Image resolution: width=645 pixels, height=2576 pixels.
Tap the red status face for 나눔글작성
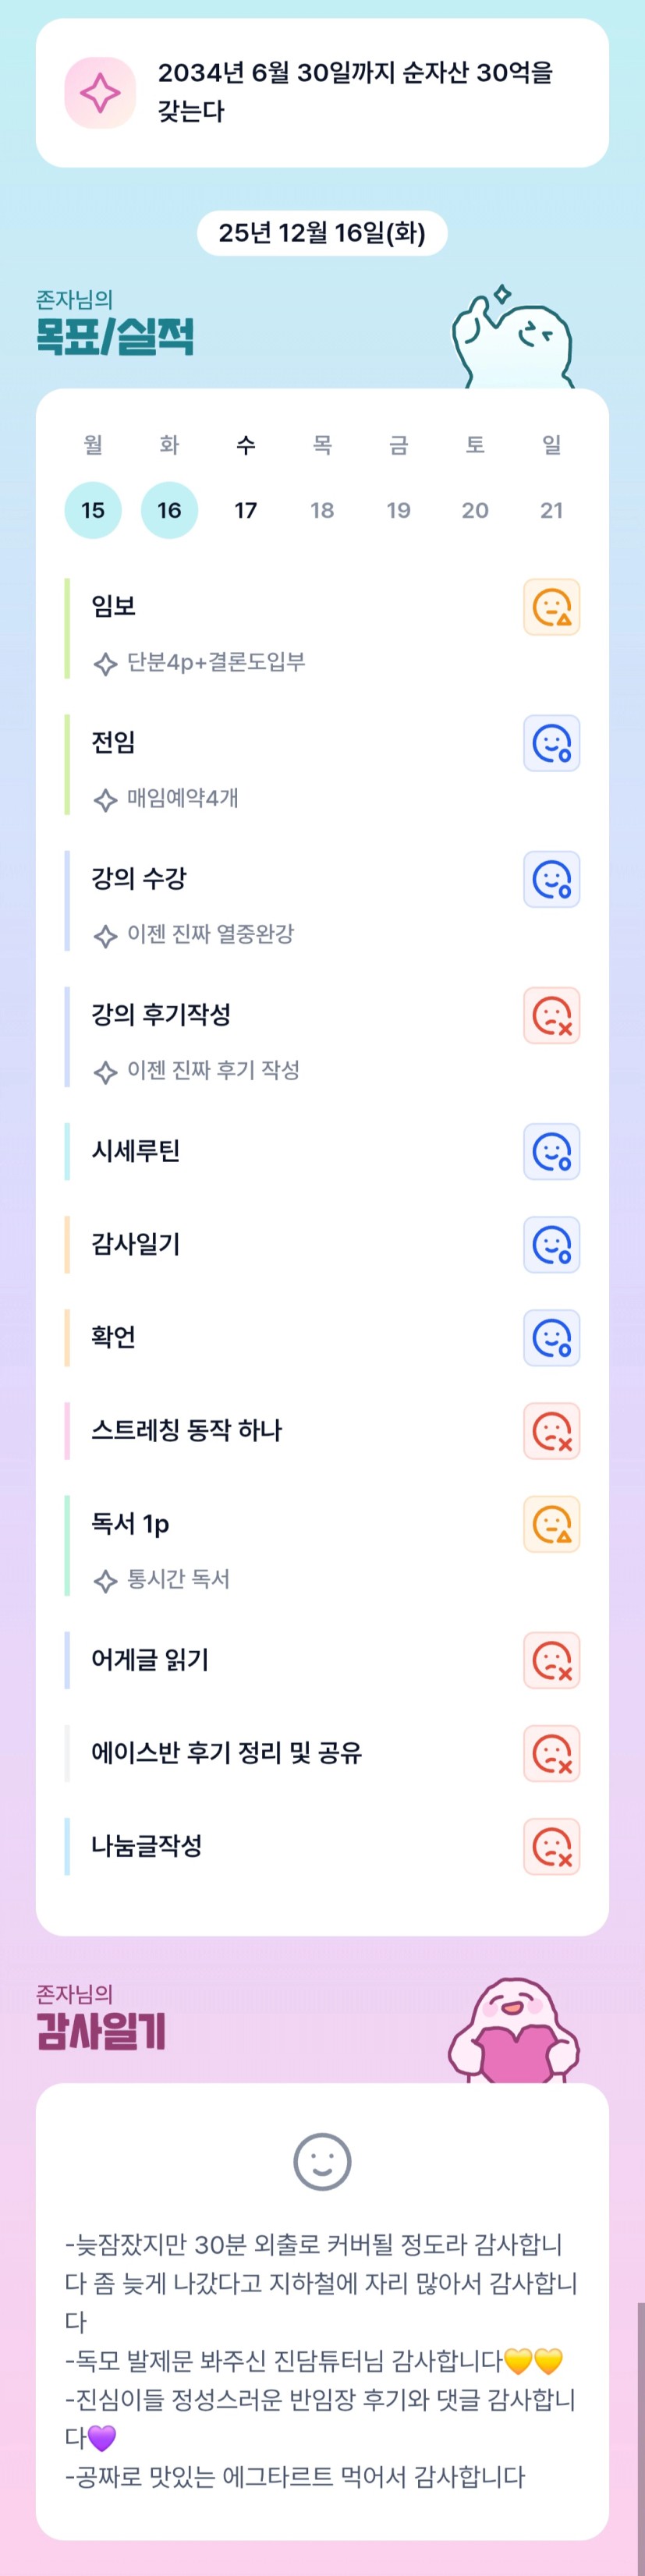pyautogui.click(x=551, y=1845)
